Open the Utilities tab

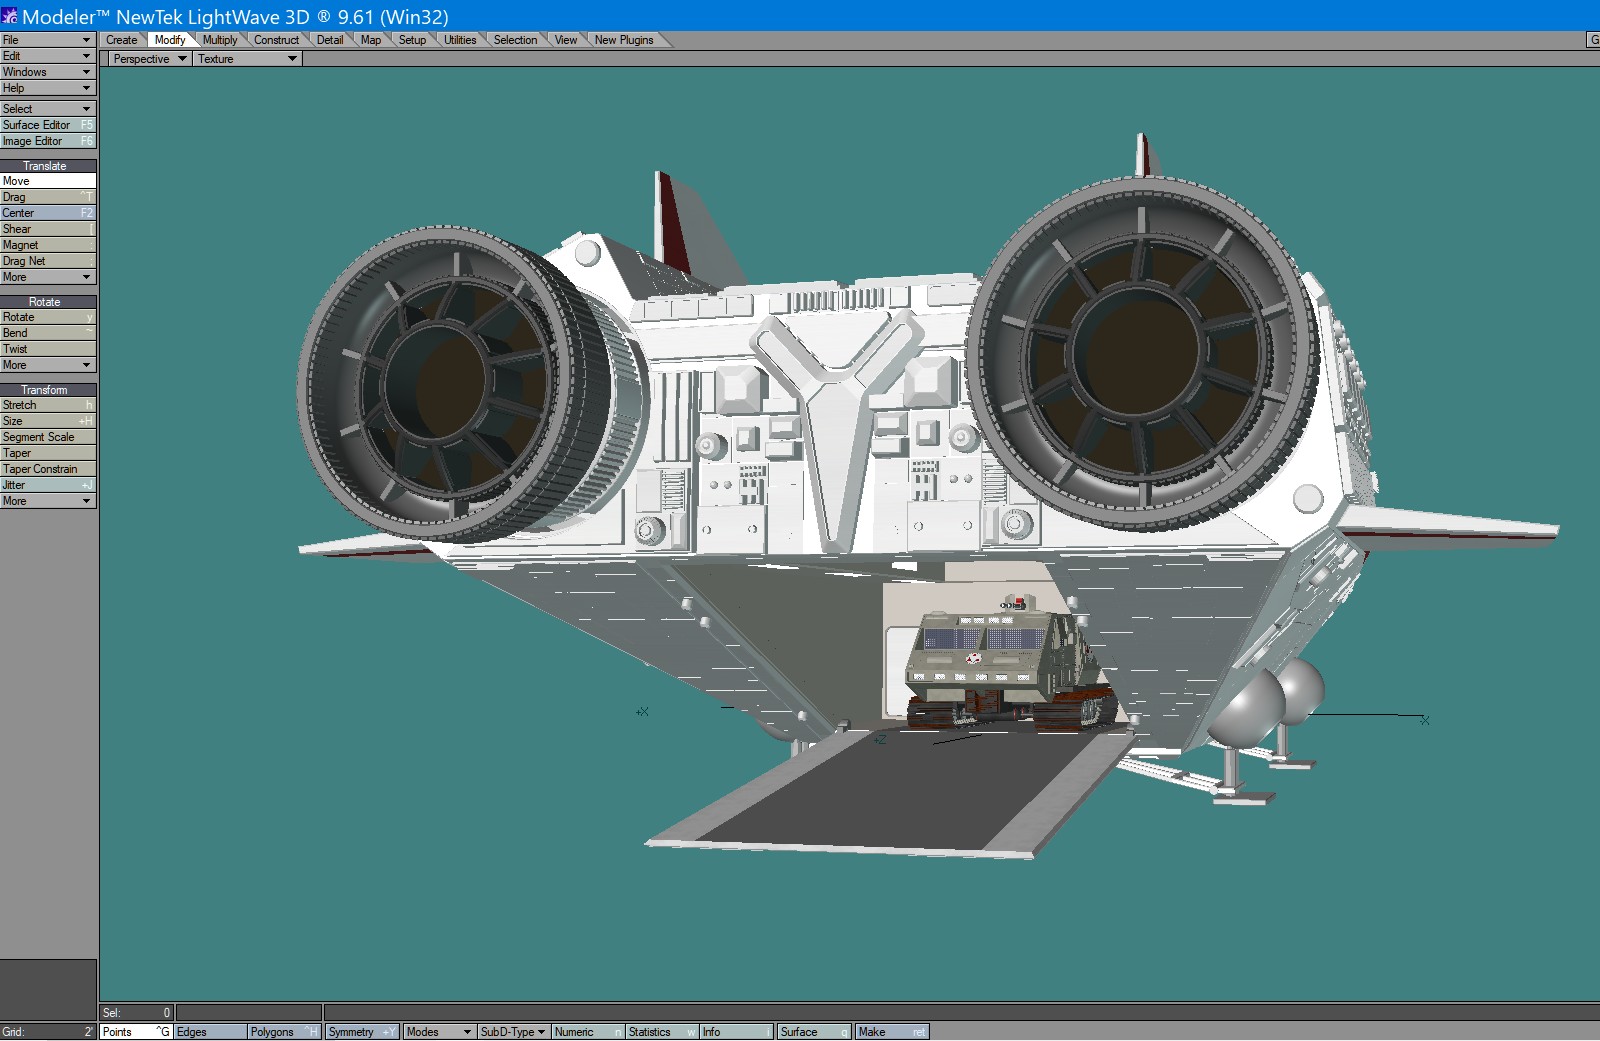460,40
